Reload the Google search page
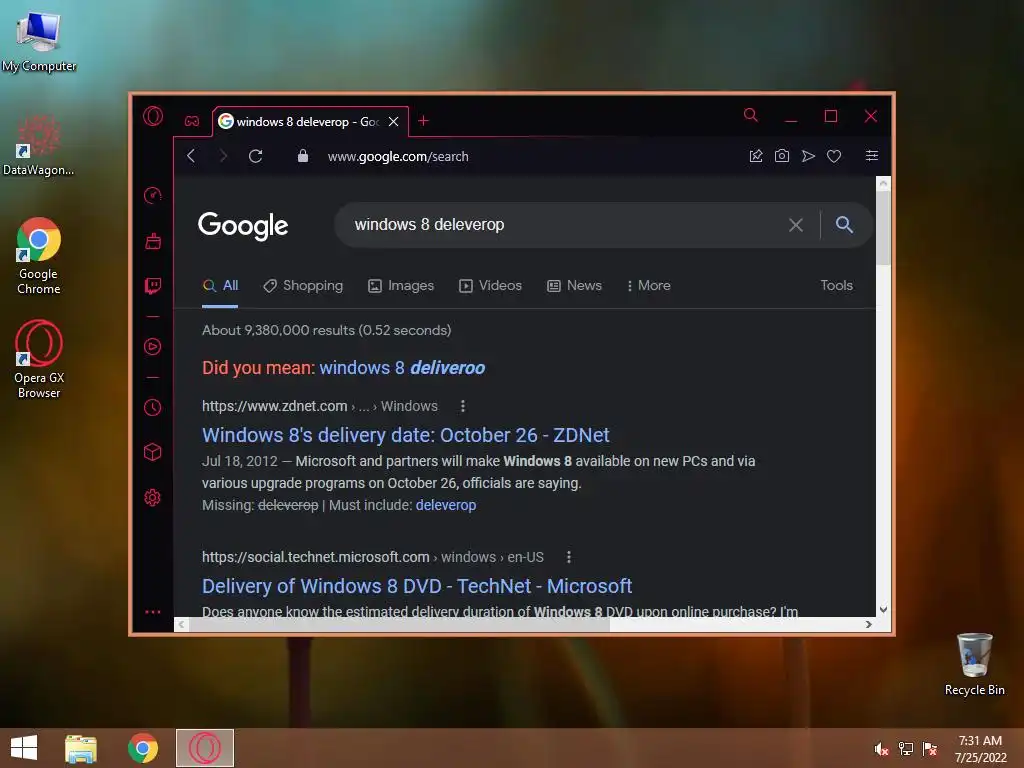The height and width of the screenshot is (768, 1024). pyautogui.click(x=255, y=156)
